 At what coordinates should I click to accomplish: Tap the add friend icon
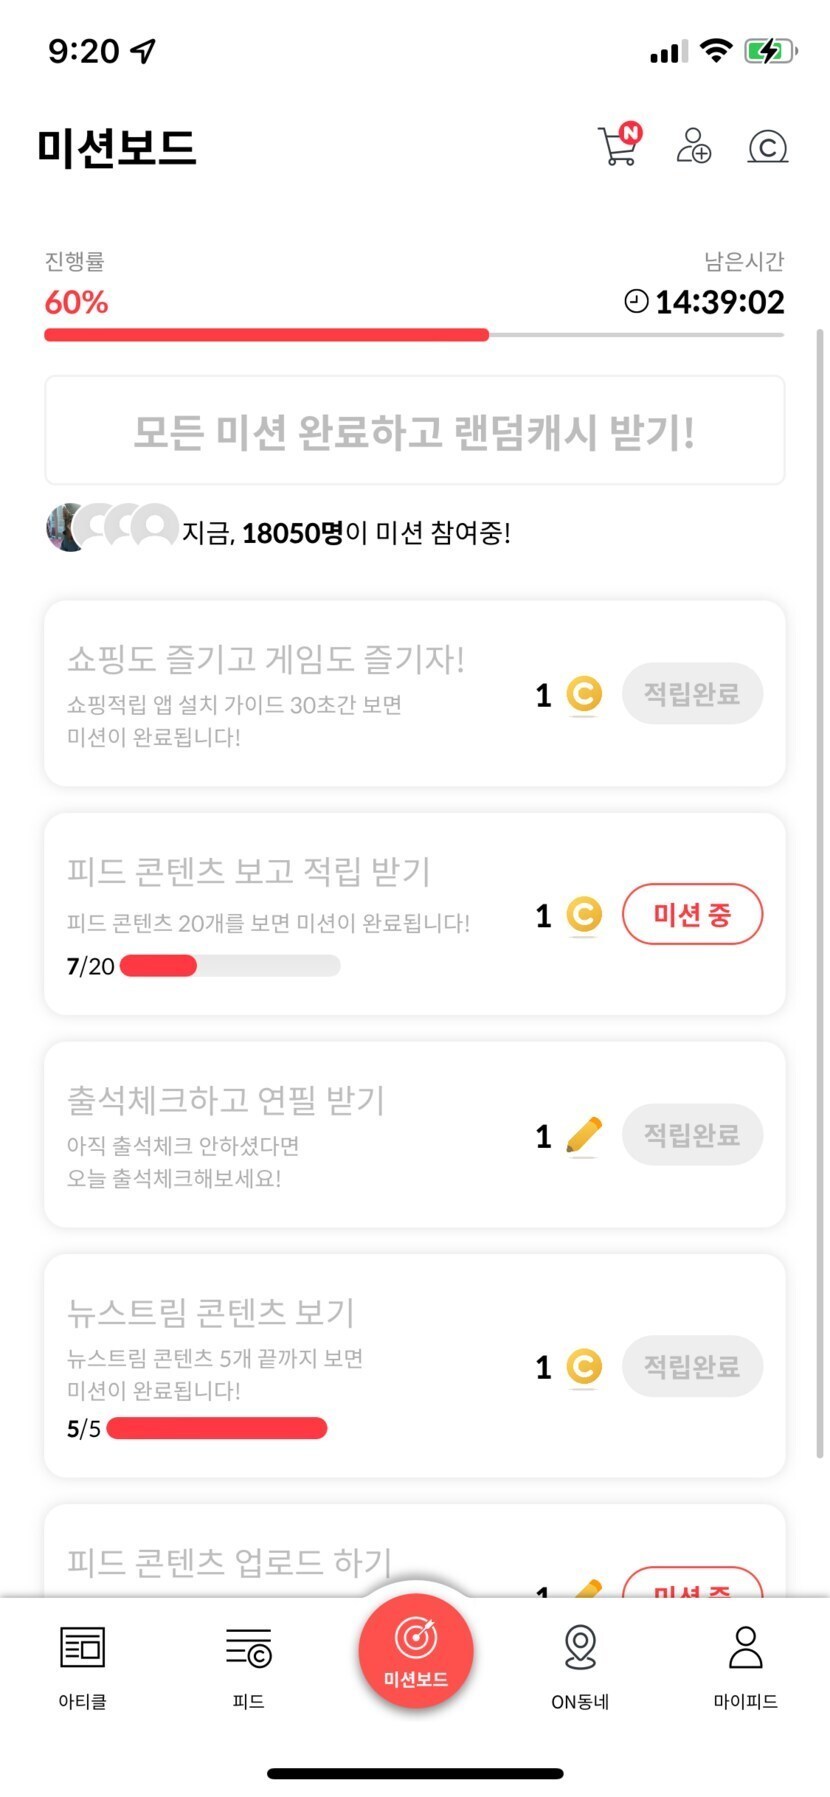pos(693,146)
